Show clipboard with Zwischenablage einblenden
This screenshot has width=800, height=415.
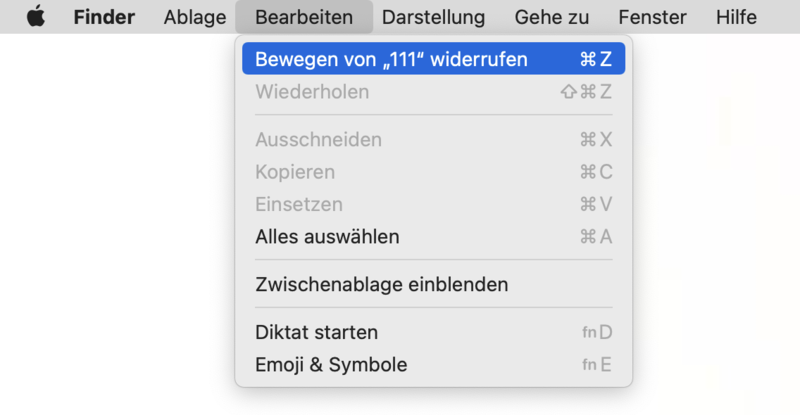tap(381, 284)
